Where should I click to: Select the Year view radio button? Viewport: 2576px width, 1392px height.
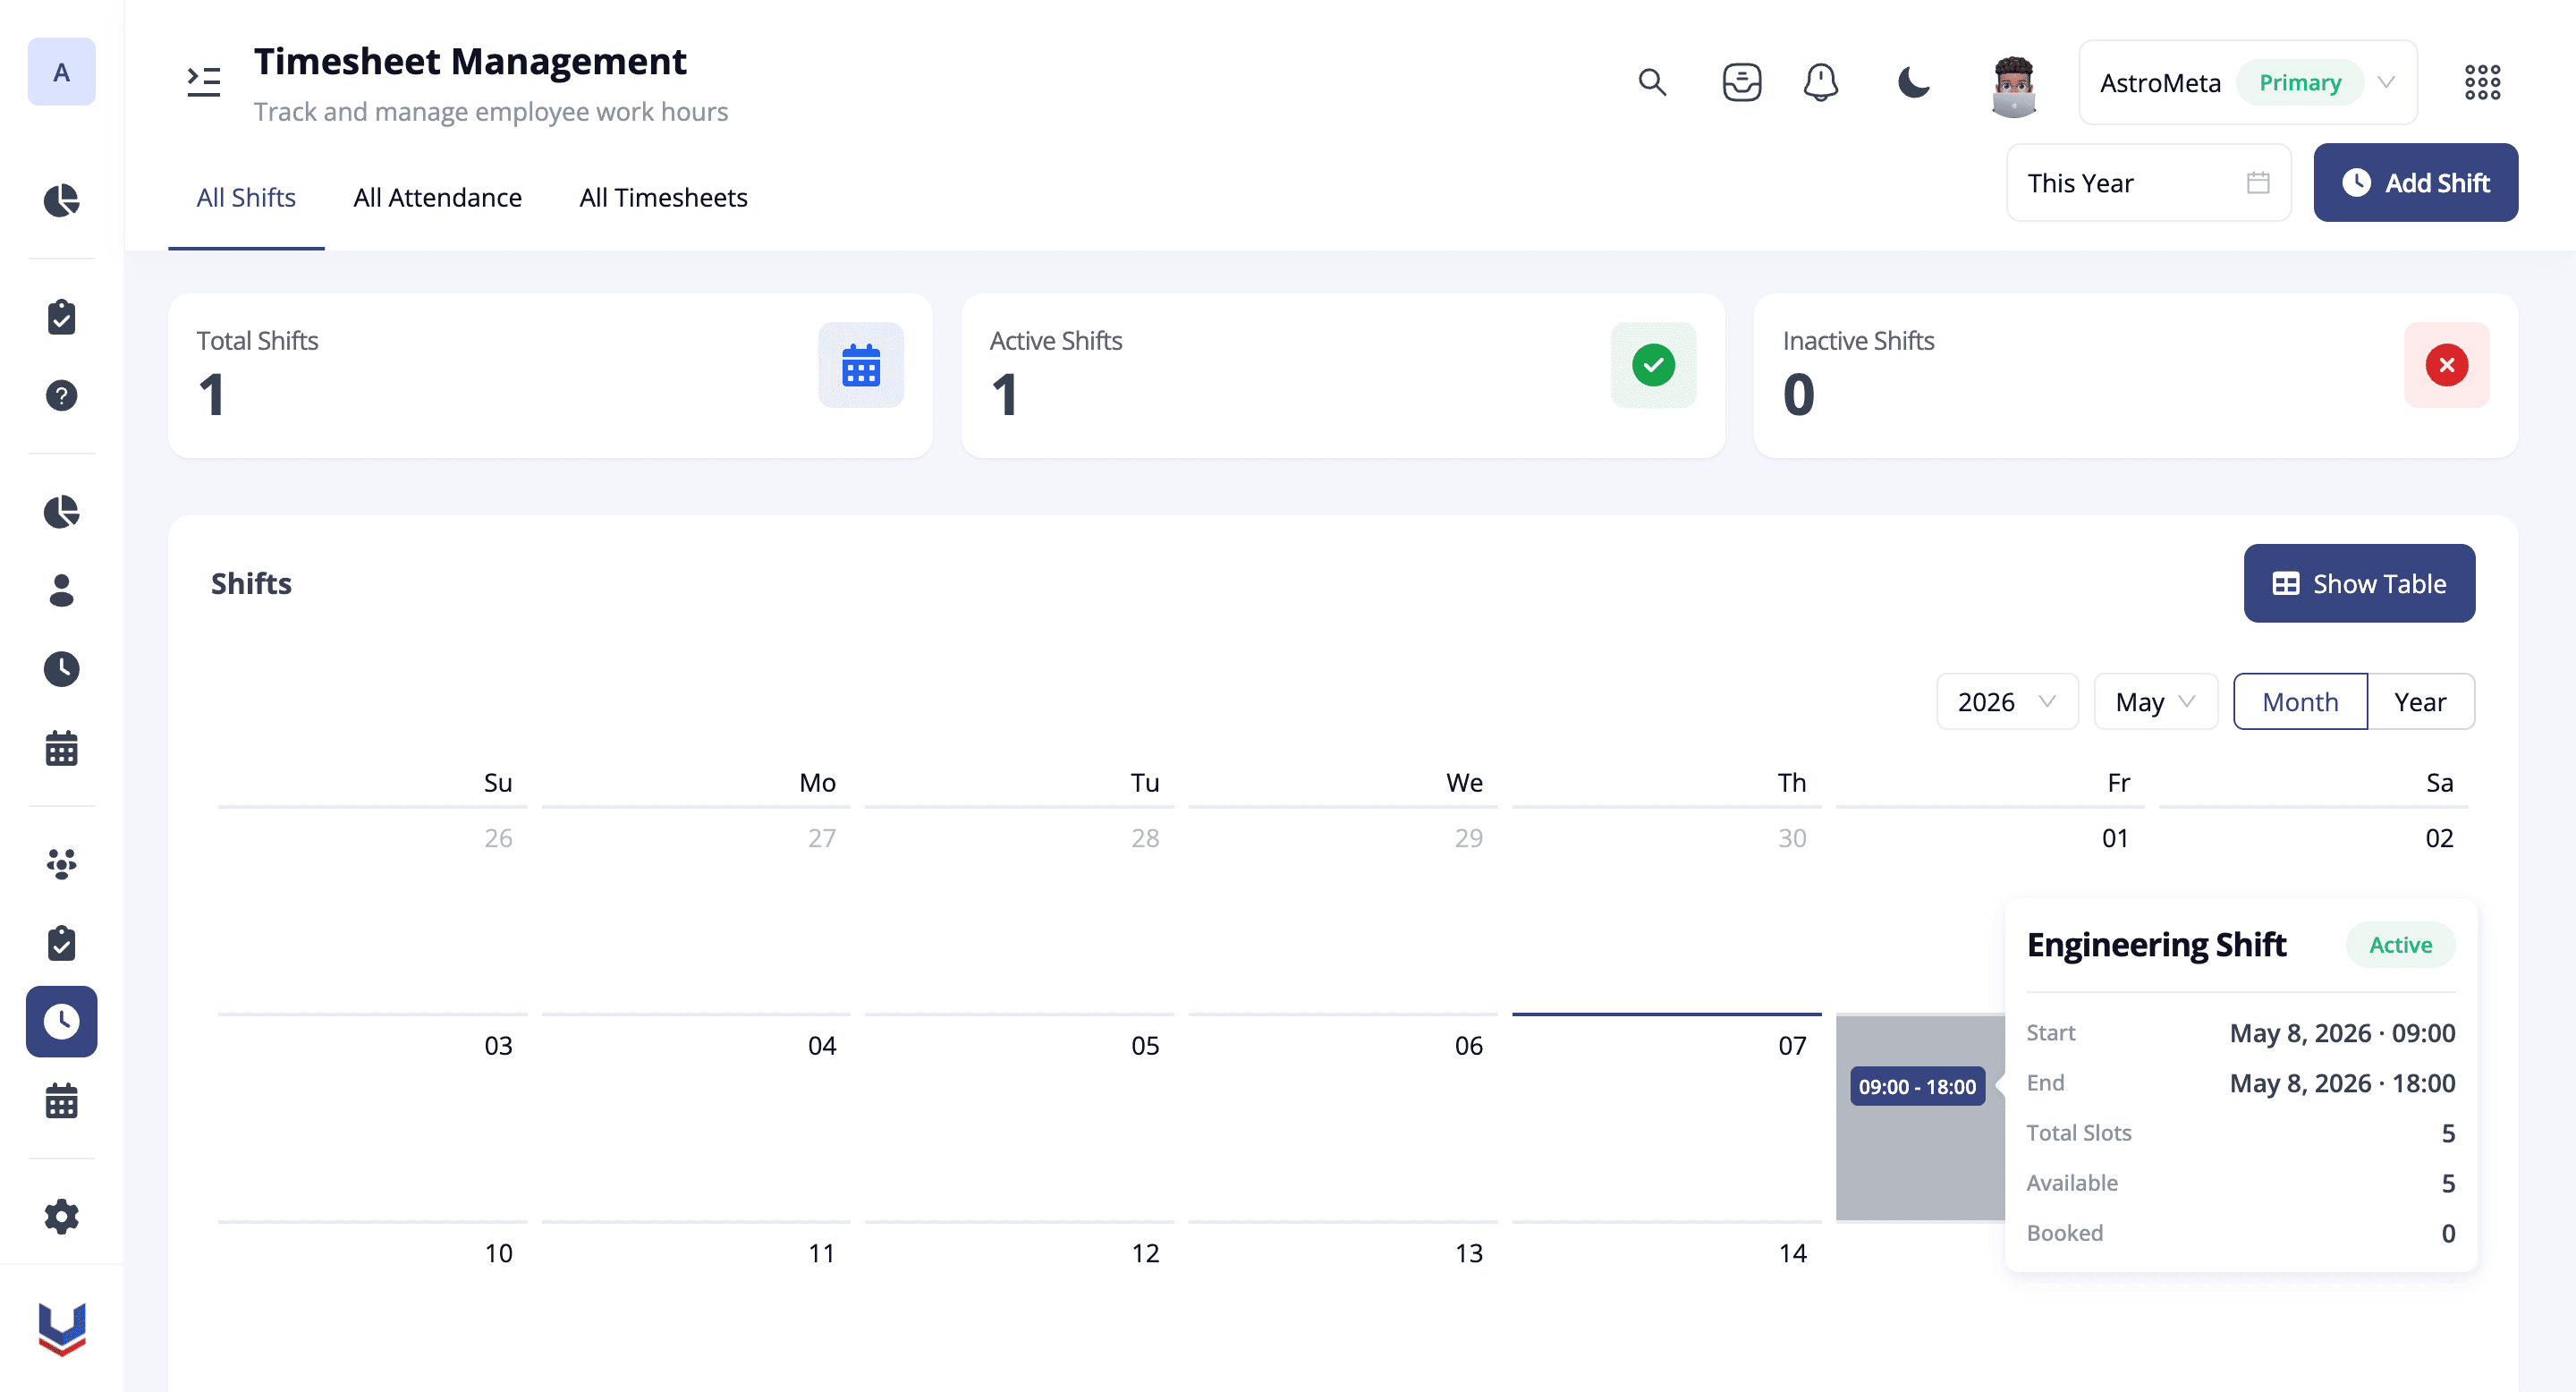[x=2420, y=701]
